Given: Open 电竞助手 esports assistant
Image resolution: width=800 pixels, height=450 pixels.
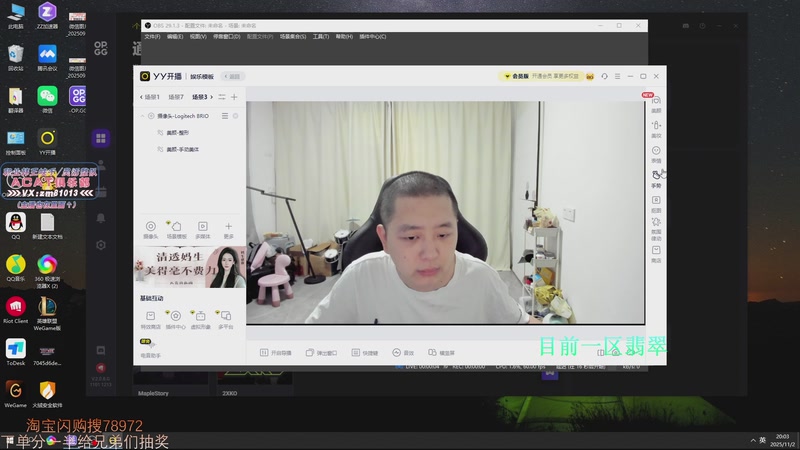Looking at the screenshot, I should (150, 348).
